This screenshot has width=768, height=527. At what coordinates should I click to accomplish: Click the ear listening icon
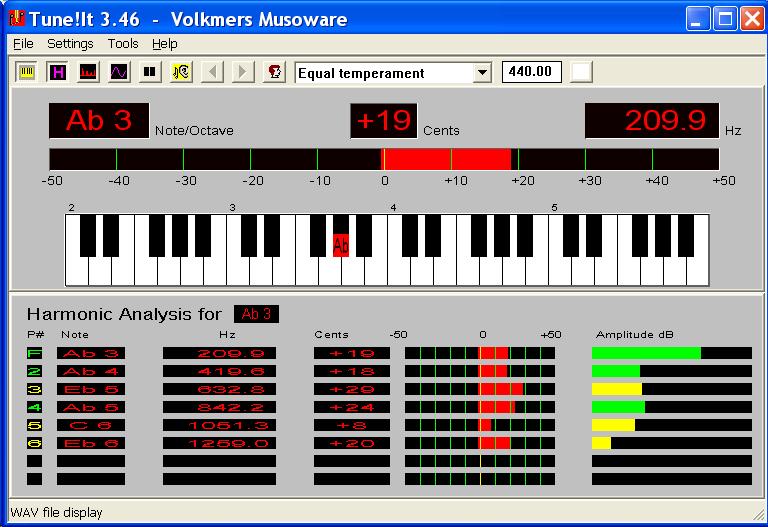tap(181, 72)
